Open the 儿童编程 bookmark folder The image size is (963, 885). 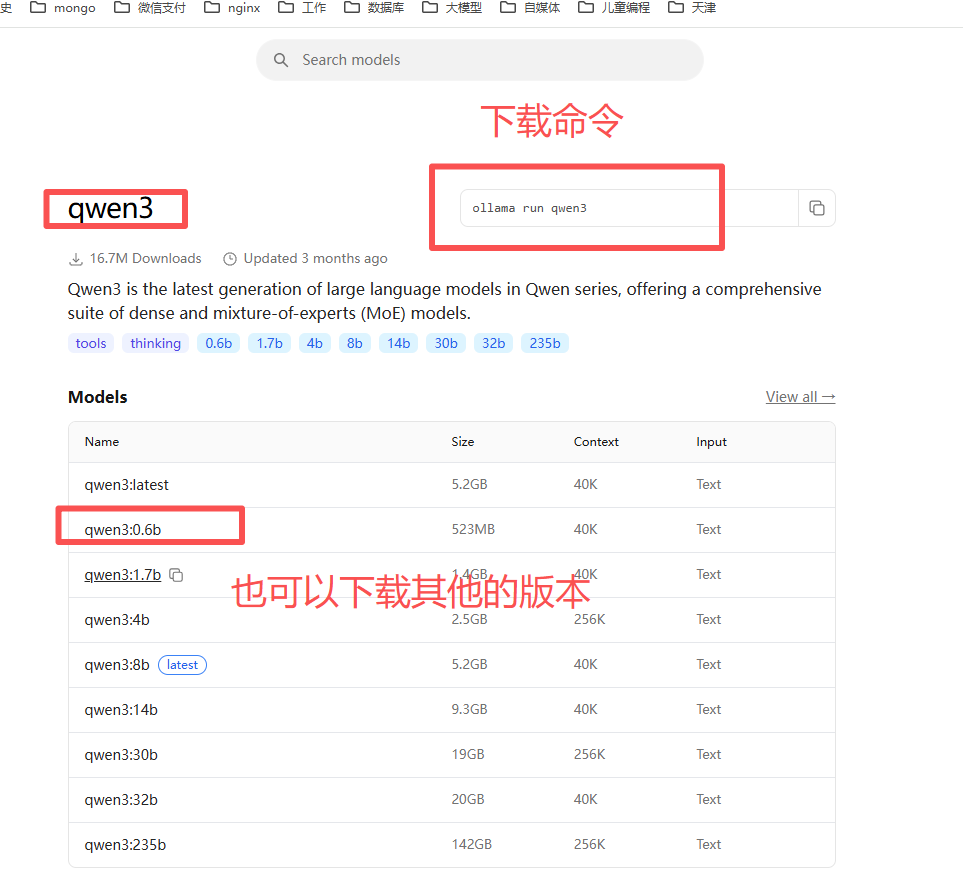click(614, 8)
